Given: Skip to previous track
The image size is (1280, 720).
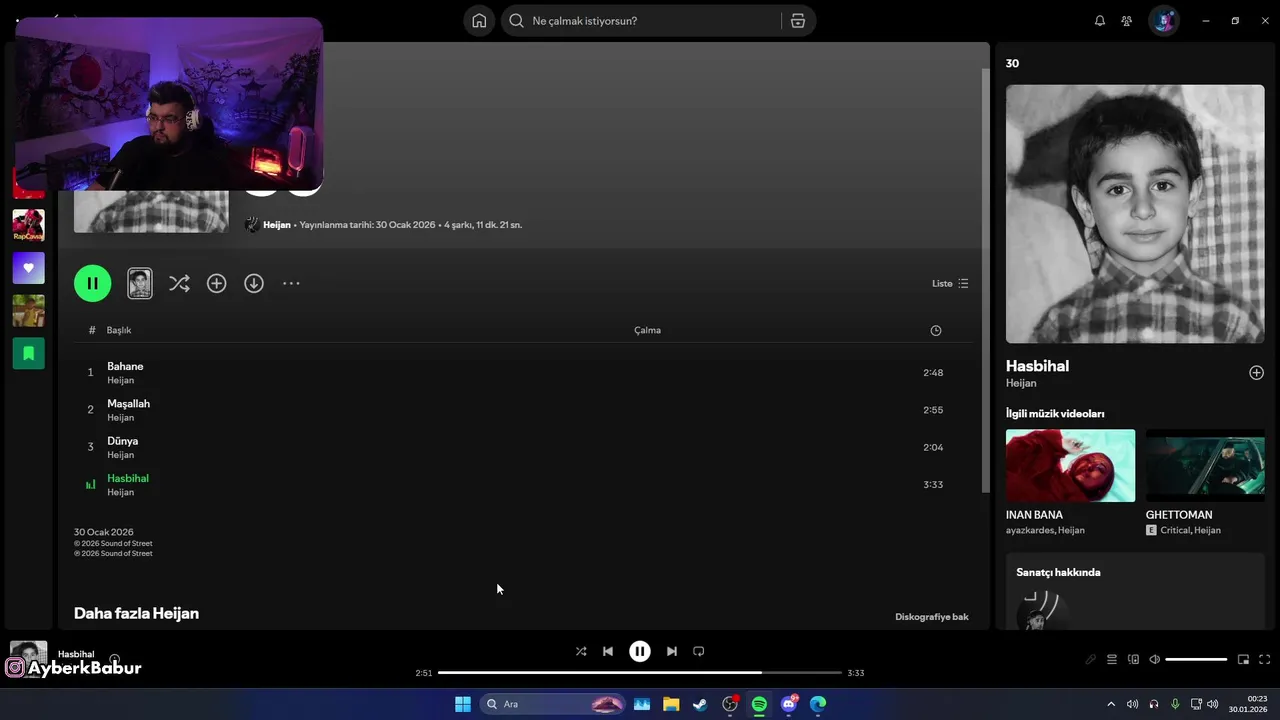Looking at the screenshot, I should (x=608, y=651).
